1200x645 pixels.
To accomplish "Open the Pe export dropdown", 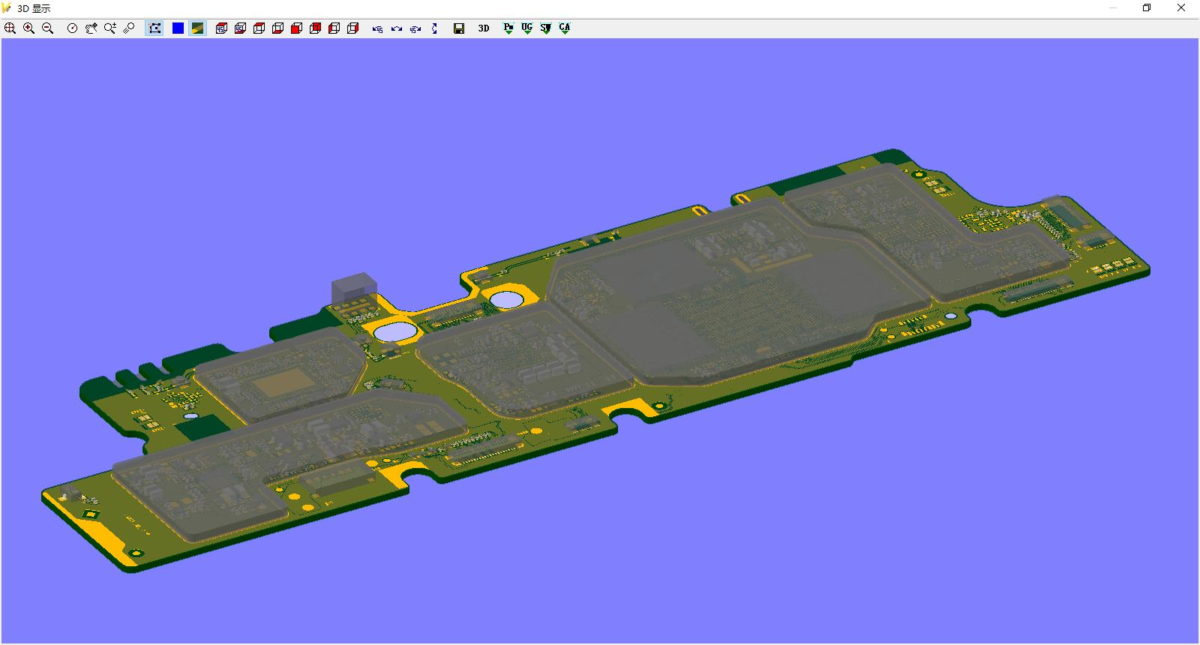I will coord(508,28).
